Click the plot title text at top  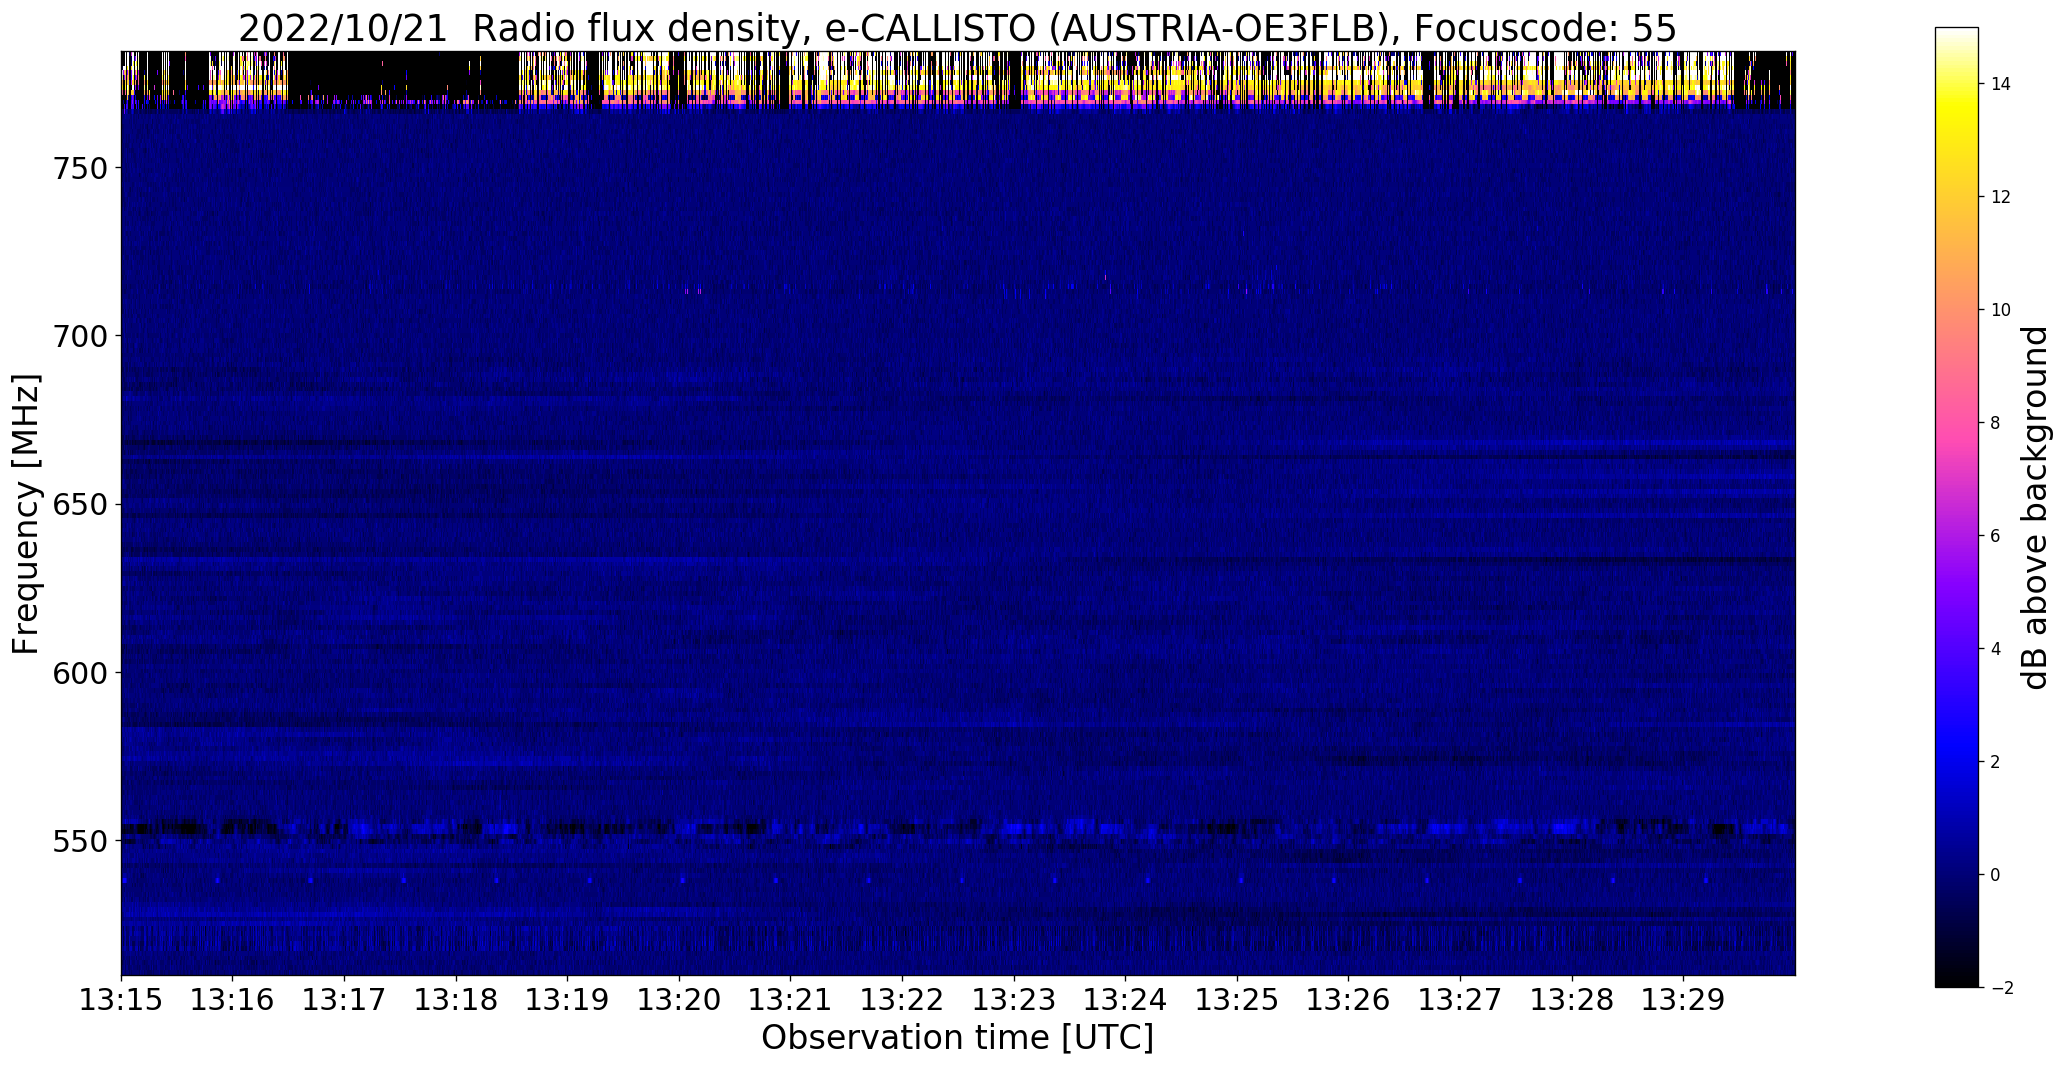coord(957,28)
